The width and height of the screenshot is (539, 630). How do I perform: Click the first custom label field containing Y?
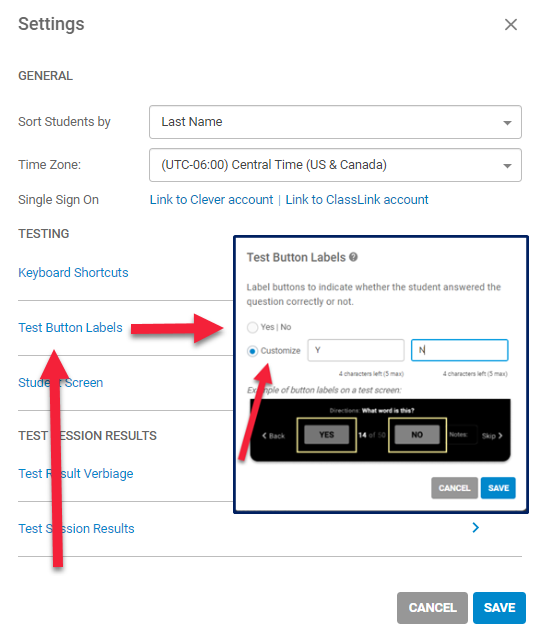pyautogui.click(x=356, y=350)
